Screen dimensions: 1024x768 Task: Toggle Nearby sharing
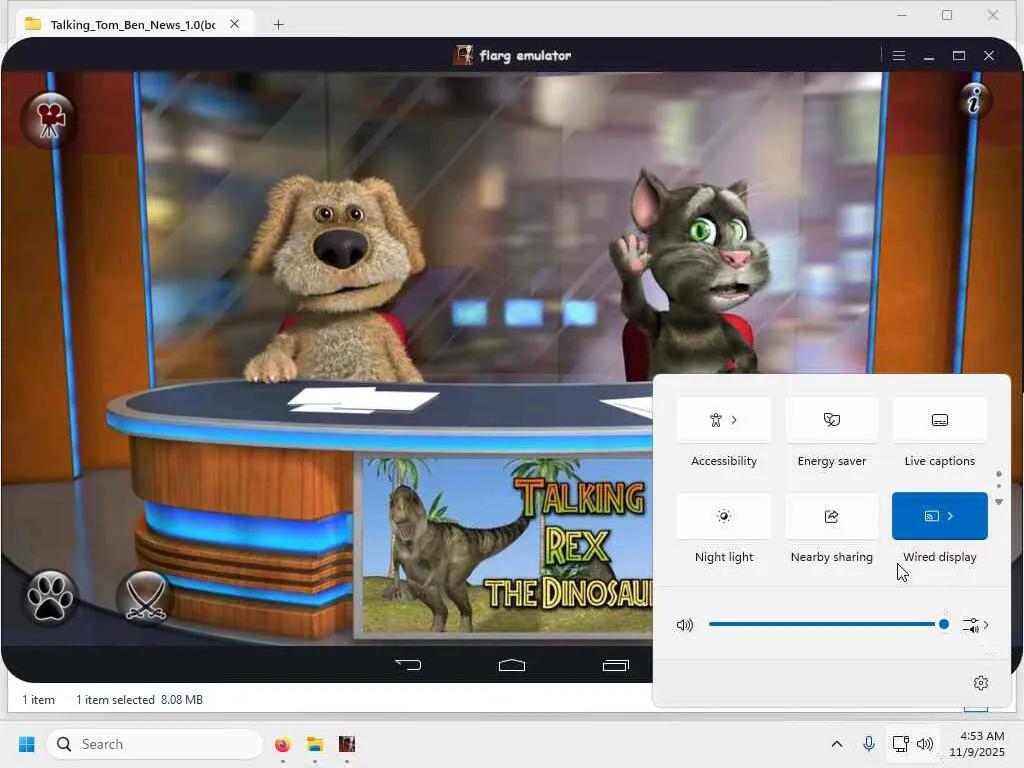831,516
